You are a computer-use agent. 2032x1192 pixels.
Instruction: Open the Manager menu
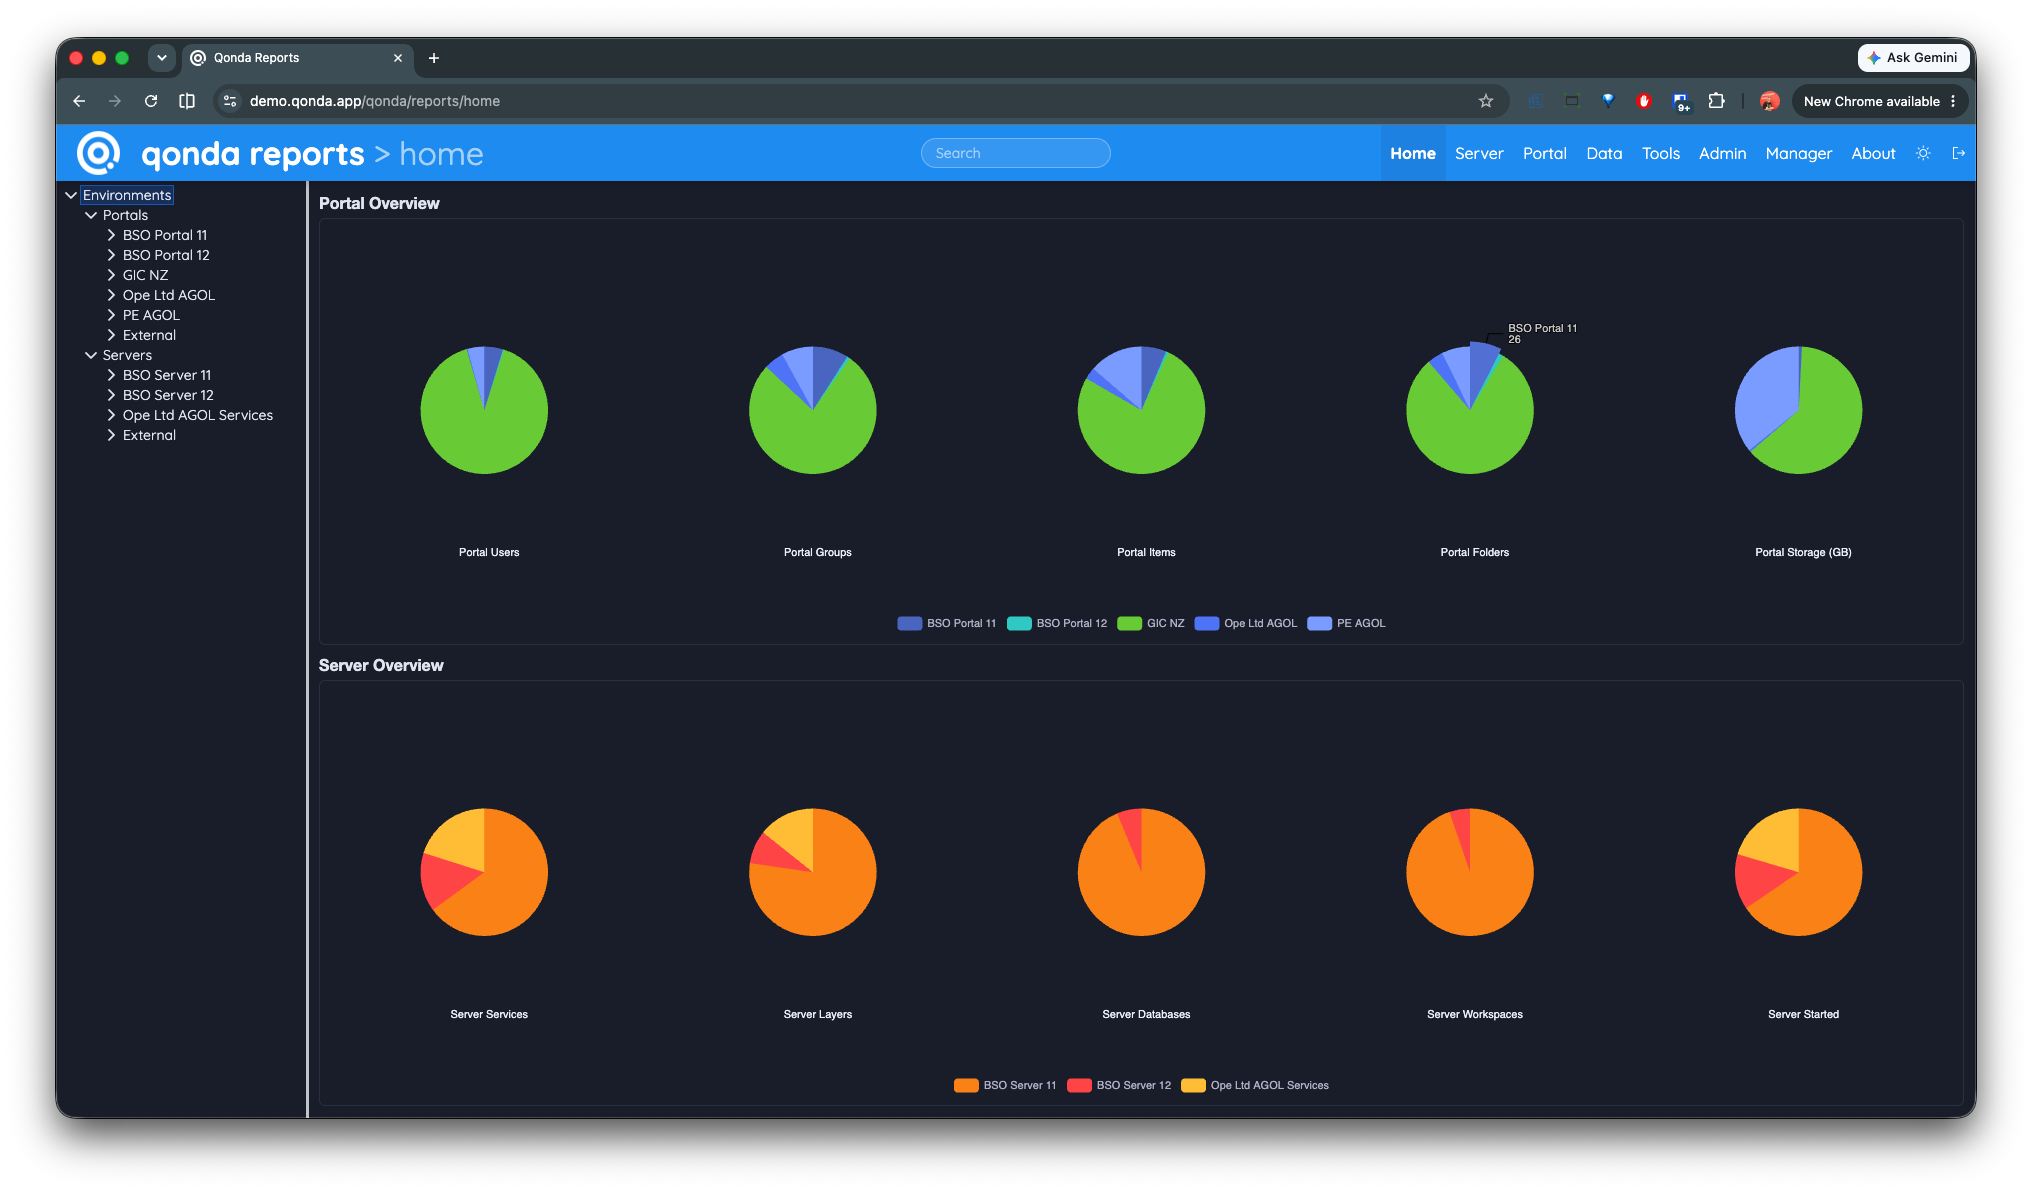pyautogui.click(x=1799, y=153)
